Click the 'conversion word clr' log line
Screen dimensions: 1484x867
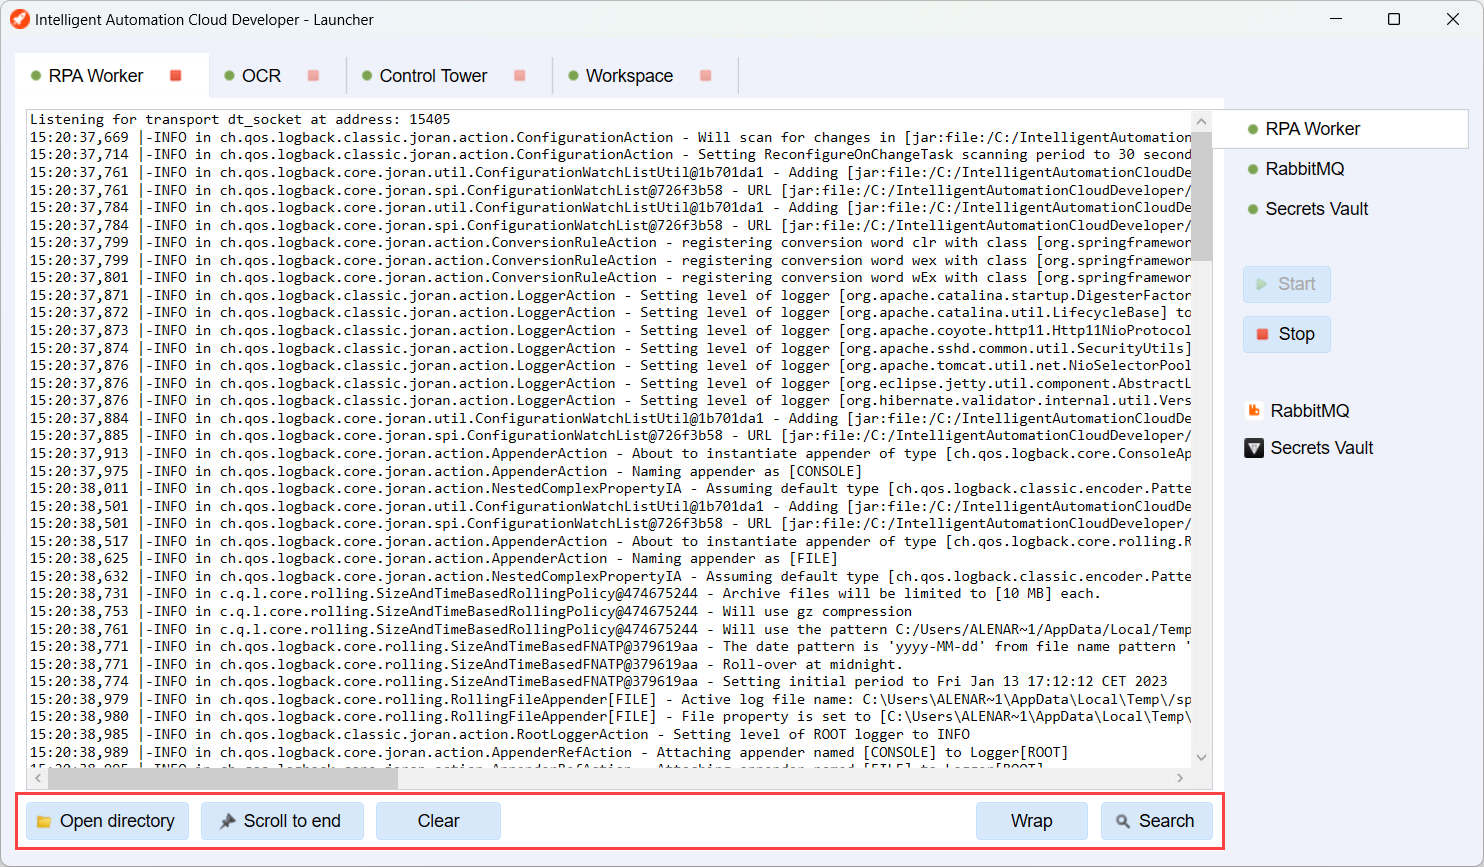click(x=610, y=242)
